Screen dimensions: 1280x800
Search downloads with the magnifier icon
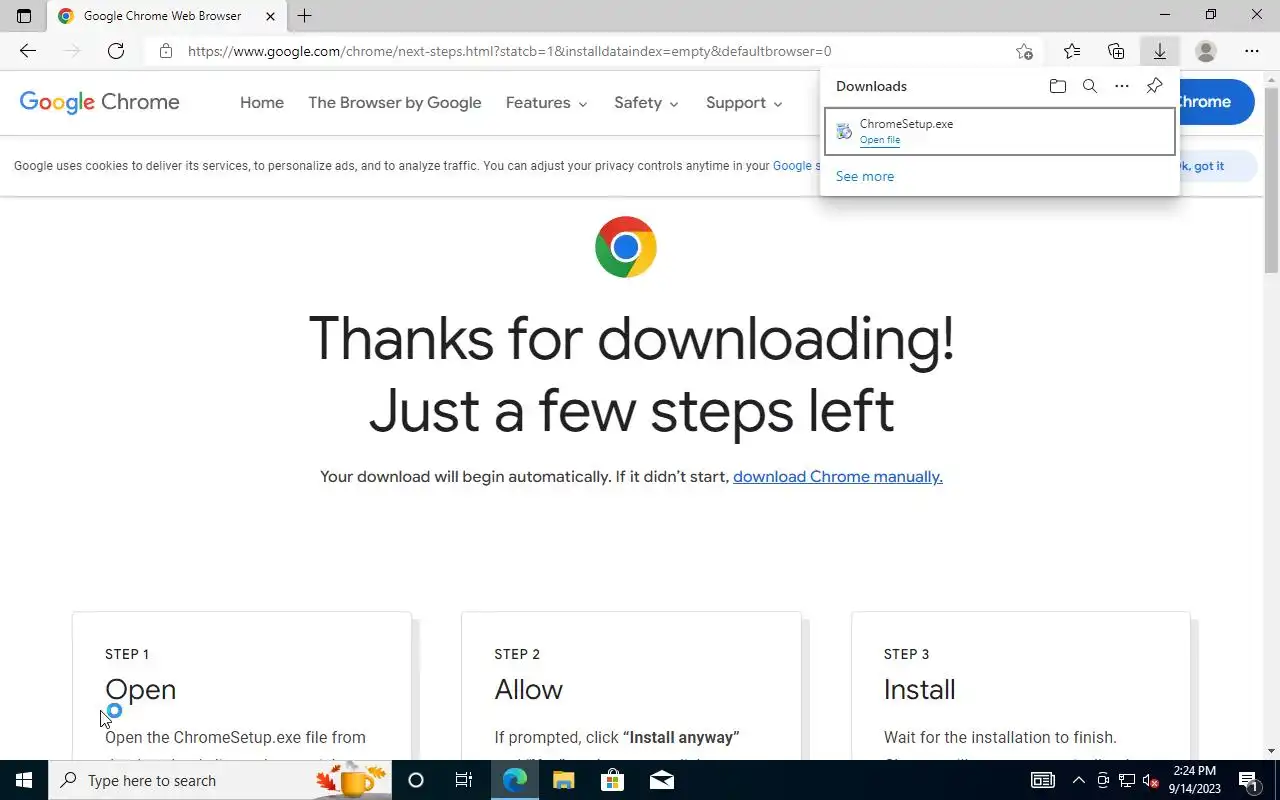[1090, 86]
